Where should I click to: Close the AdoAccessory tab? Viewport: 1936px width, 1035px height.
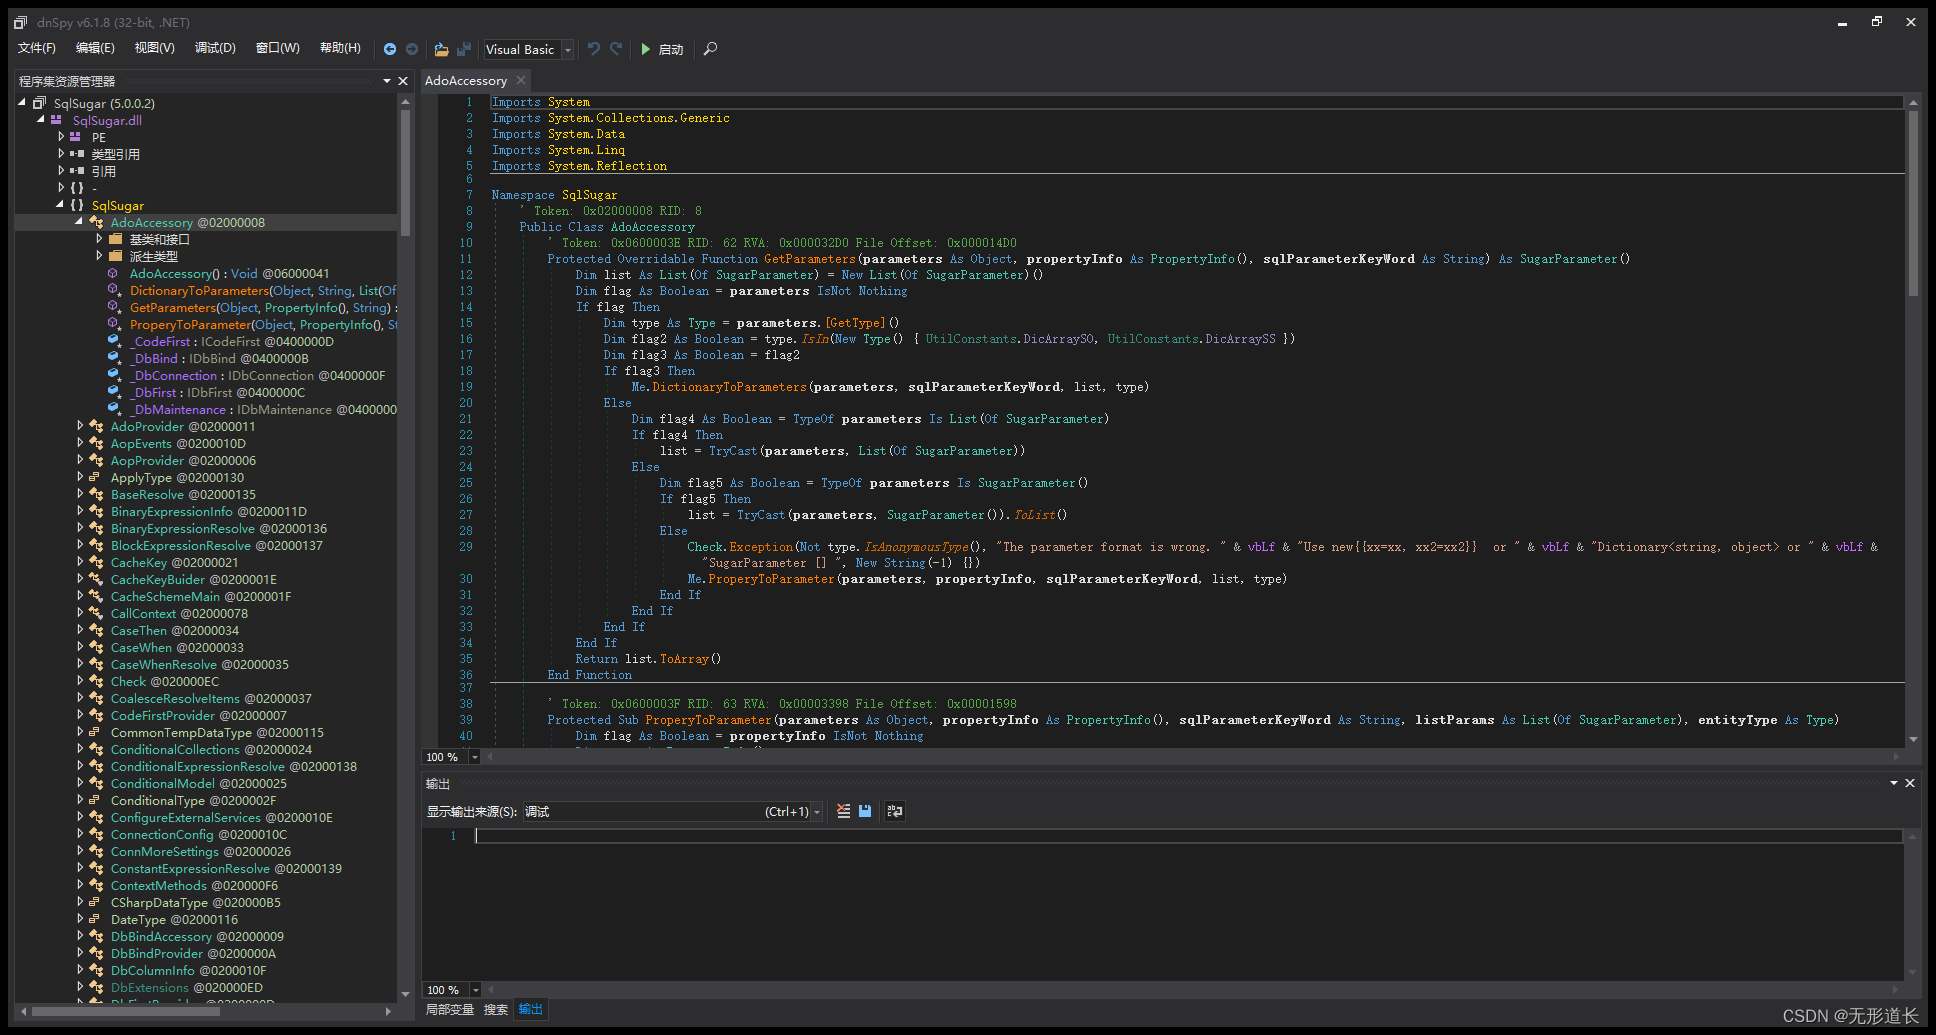point(521,80)
